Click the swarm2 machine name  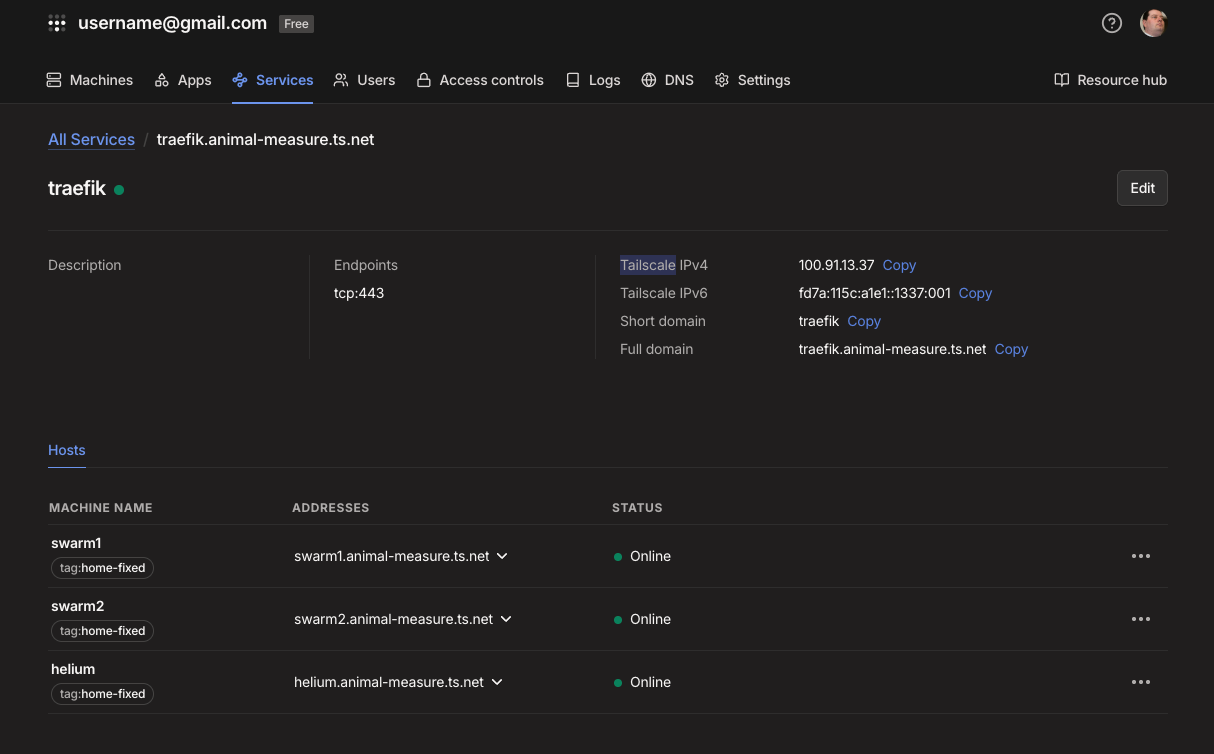tap(78, 606)
